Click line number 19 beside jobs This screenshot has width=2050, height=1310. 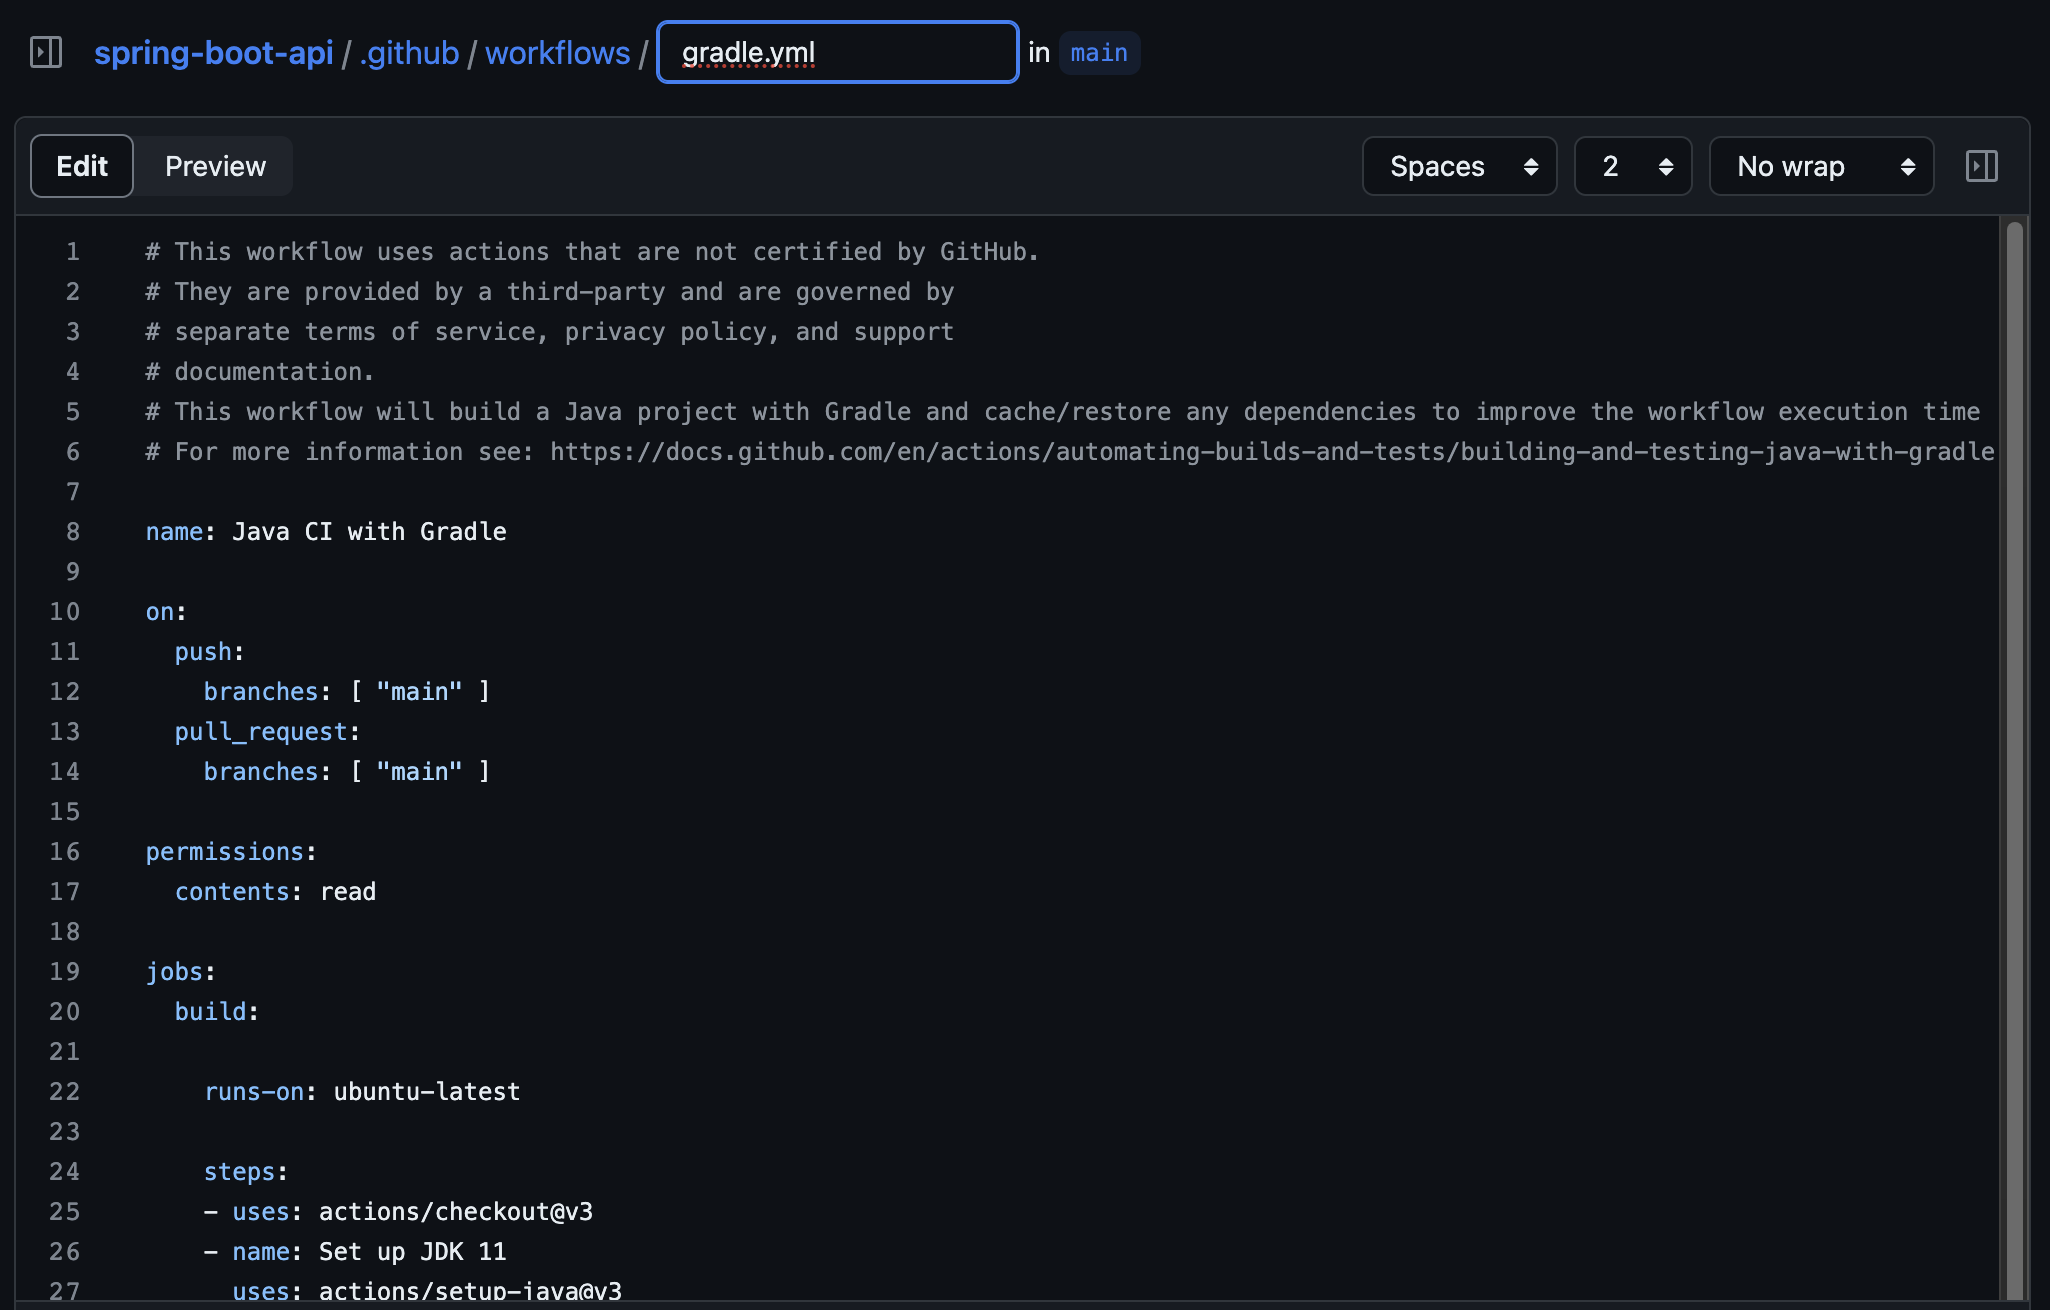coord(65,972)
